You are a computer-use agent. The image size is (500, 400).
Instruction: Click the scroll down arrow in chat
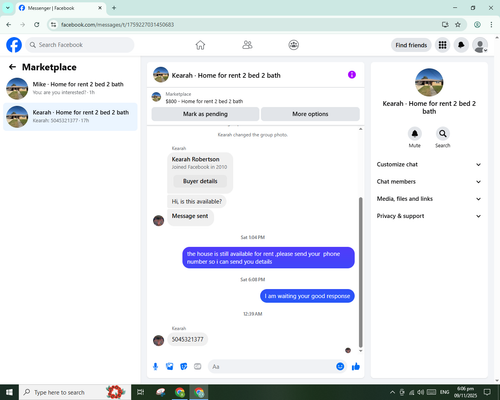pos(360,351)
